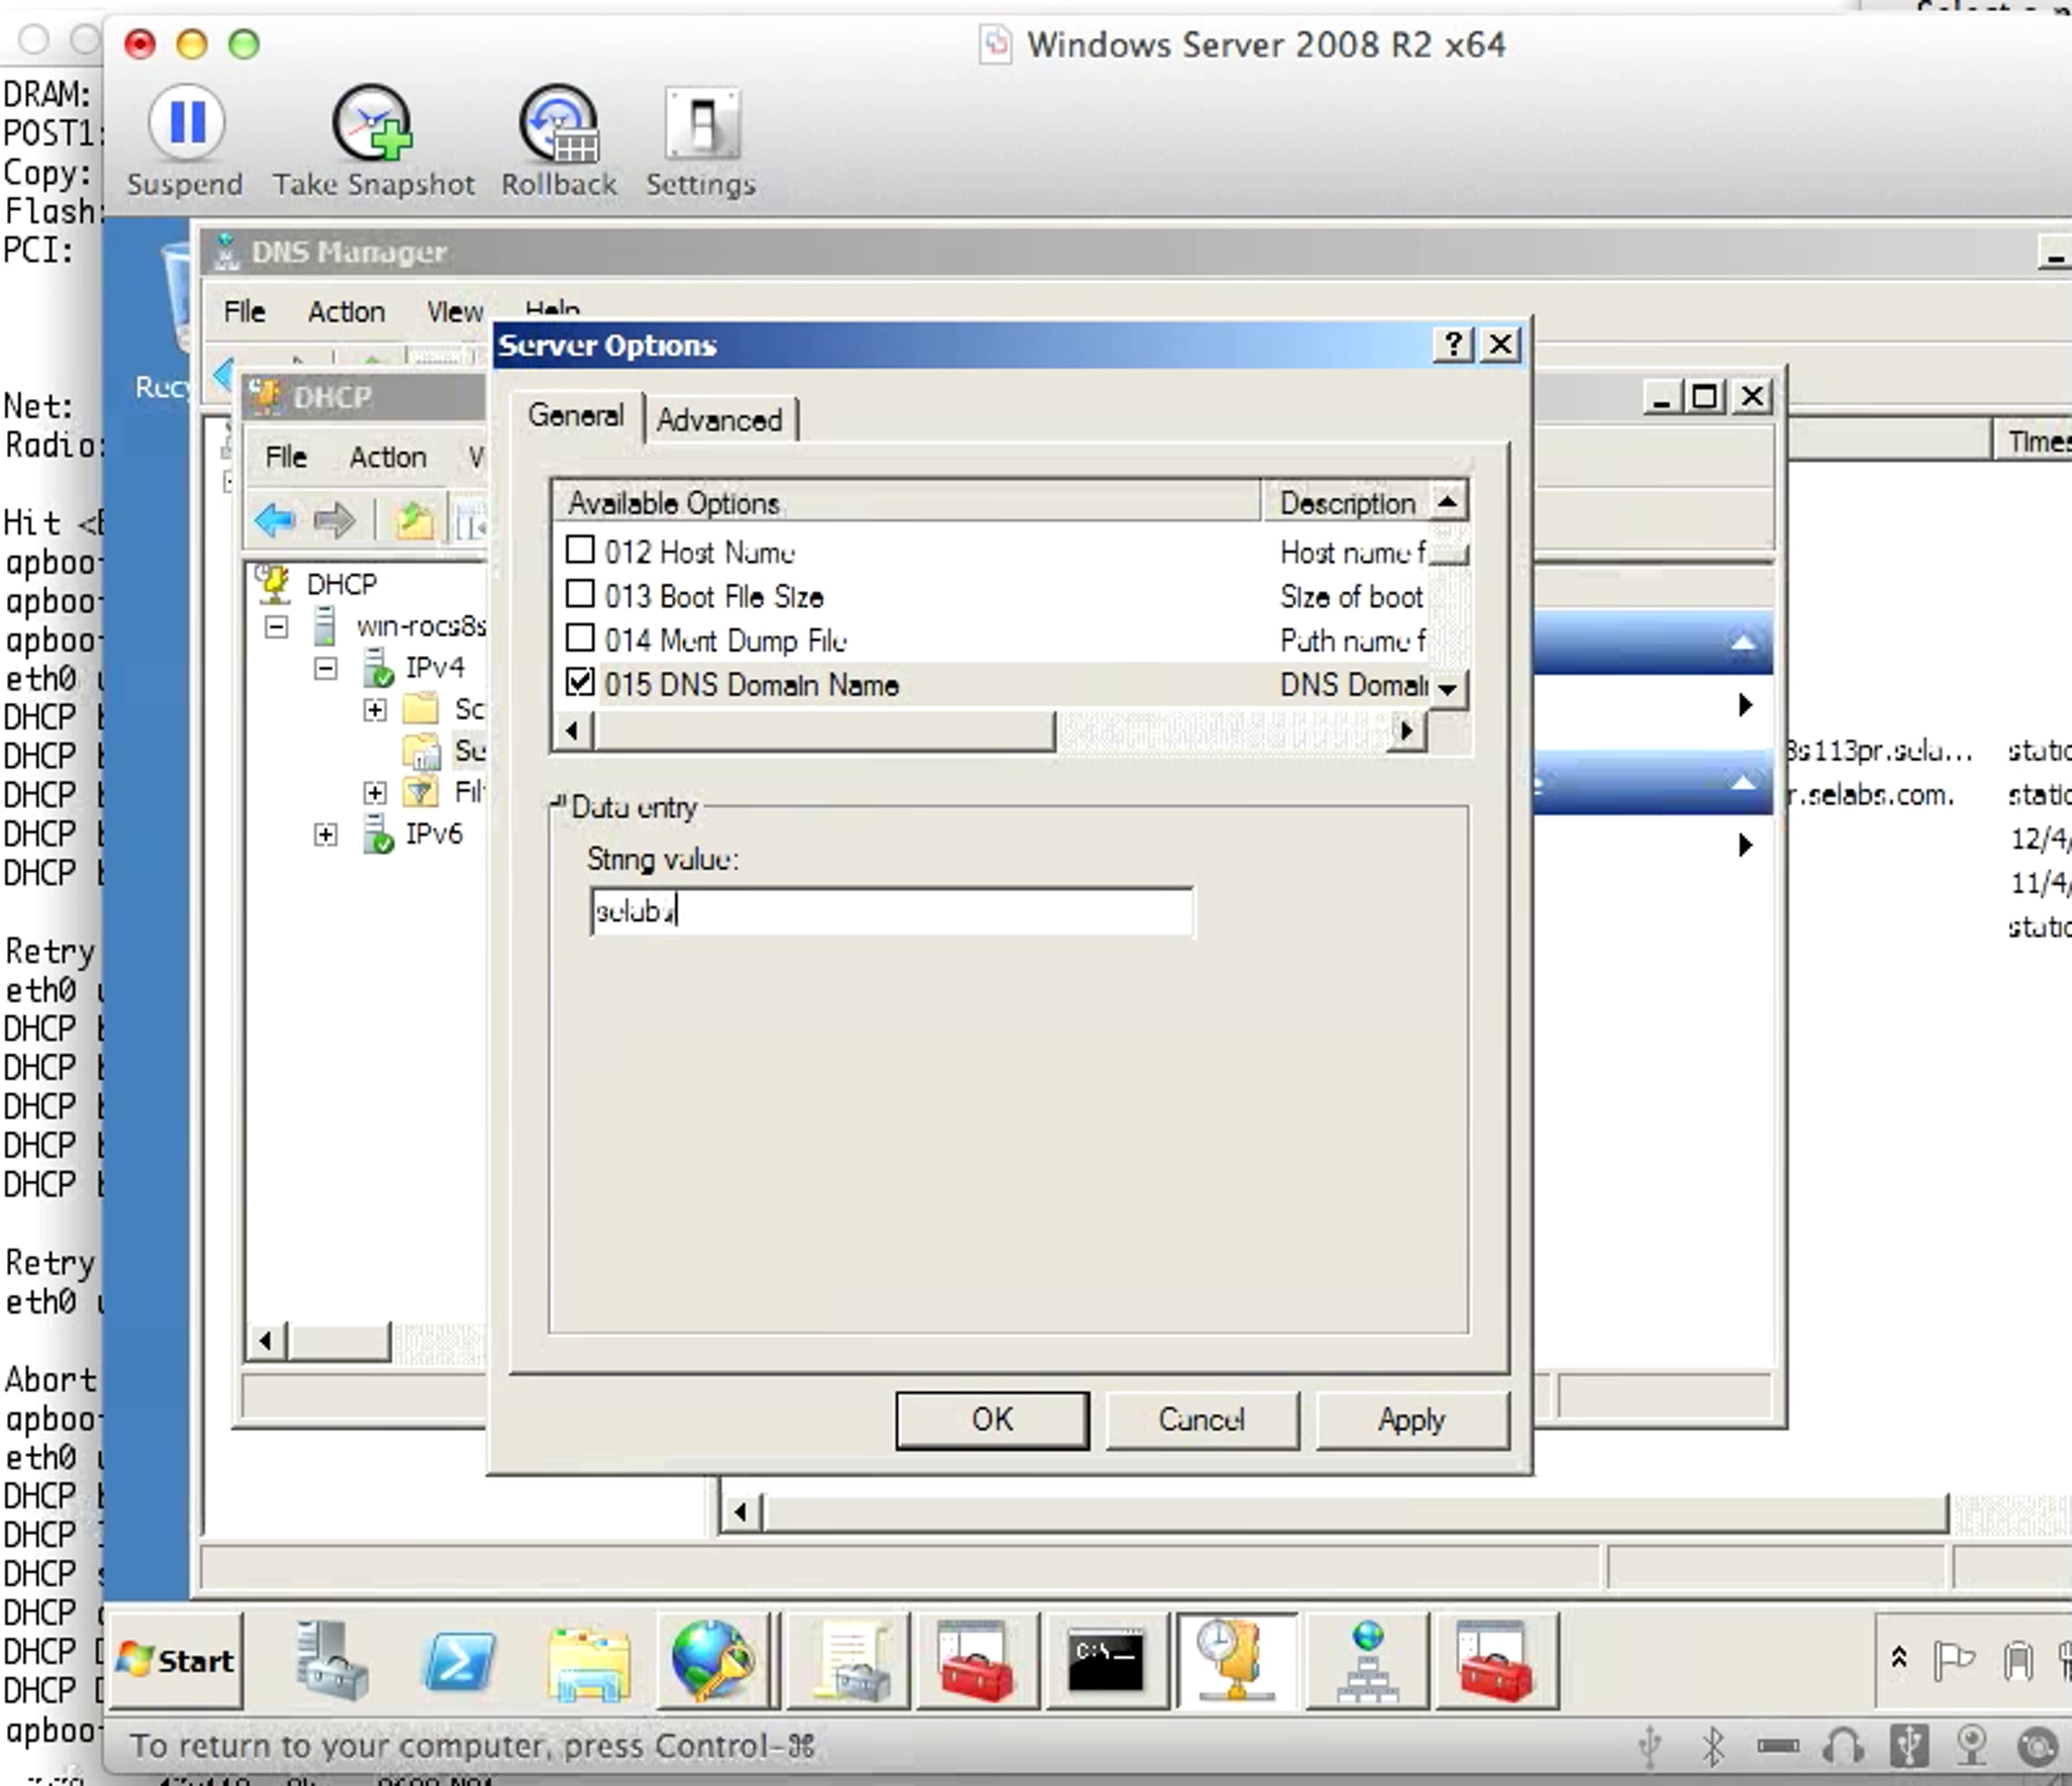Click the Available Options column header
This screenshot has width=2072, height=1786.
906,502
